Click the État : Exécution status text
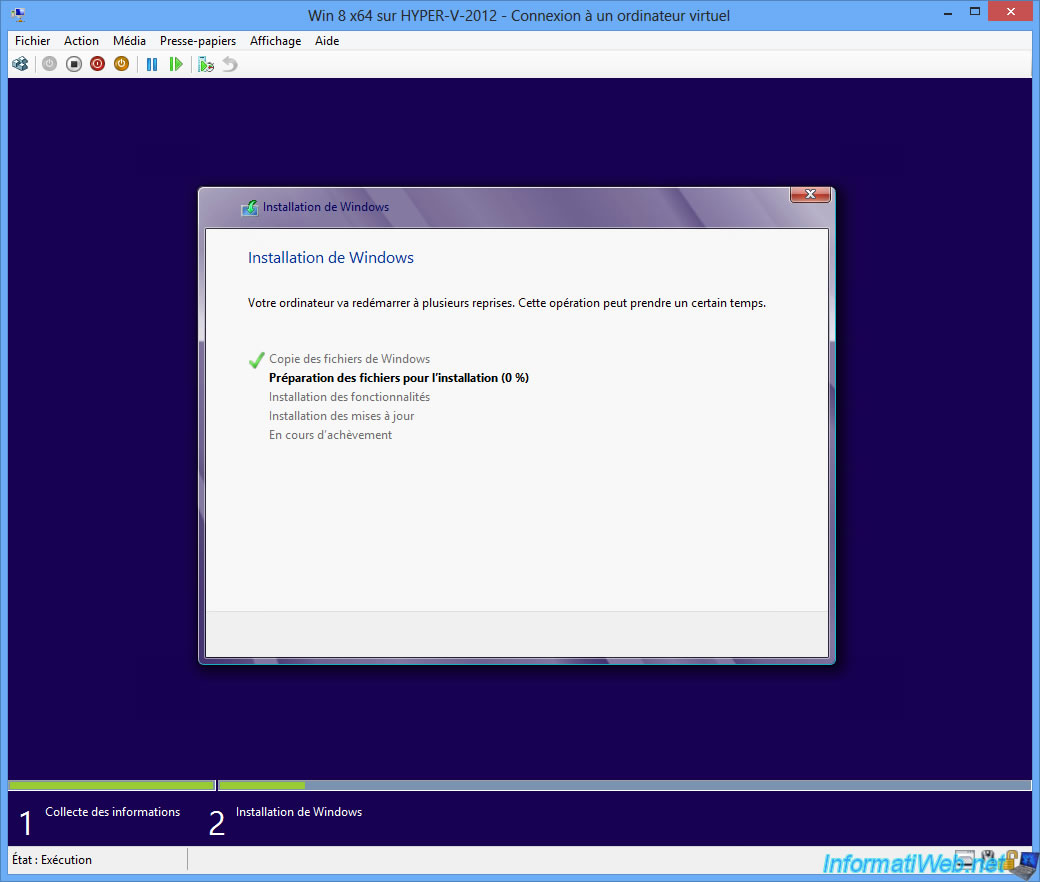 coord(52,859)
